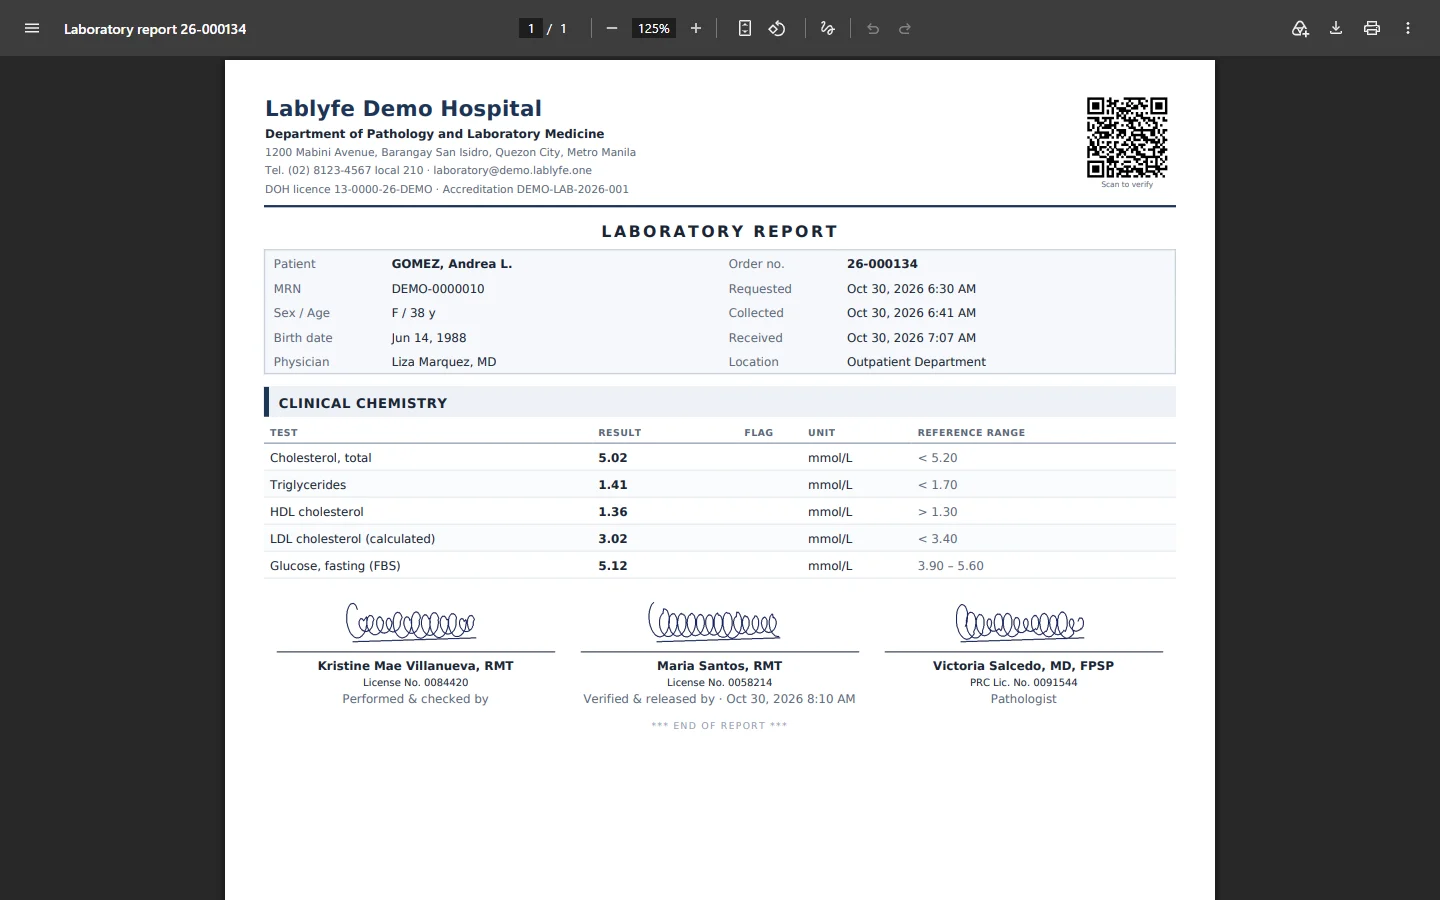The image size is (1440, 900).
Task: Open the sidebar hamburger menu
Action: (32, 28)
